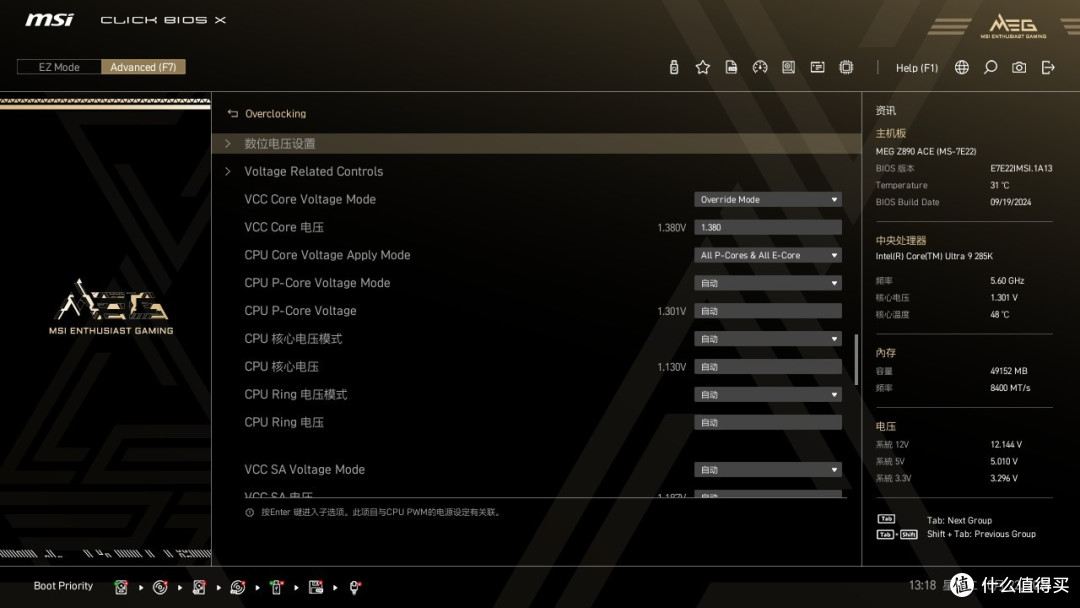This screenshot has height=608, width=1080.
Task: Click the CPU chip toolbar icon
Action: (846, 67)
